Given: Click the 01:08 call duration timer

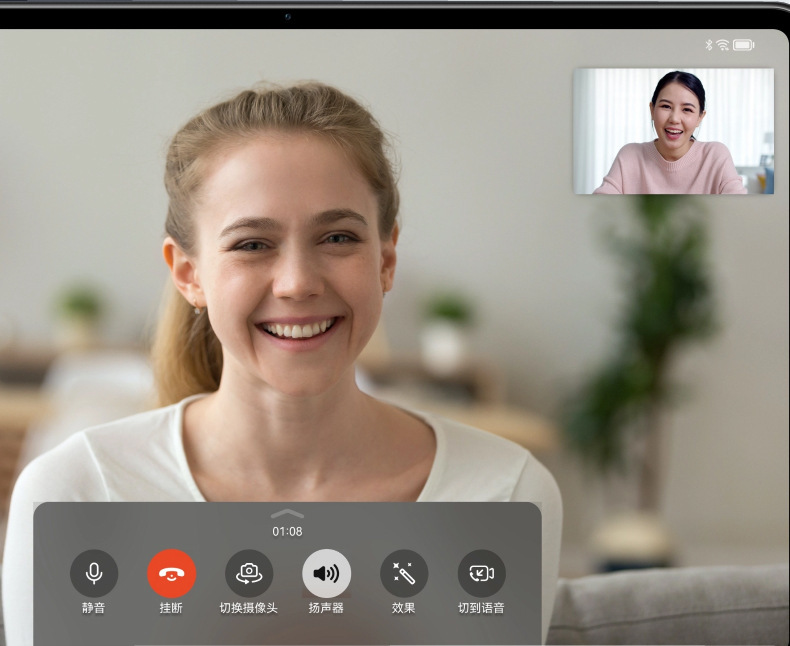Looking at the screenshot, I should [287, 531].
